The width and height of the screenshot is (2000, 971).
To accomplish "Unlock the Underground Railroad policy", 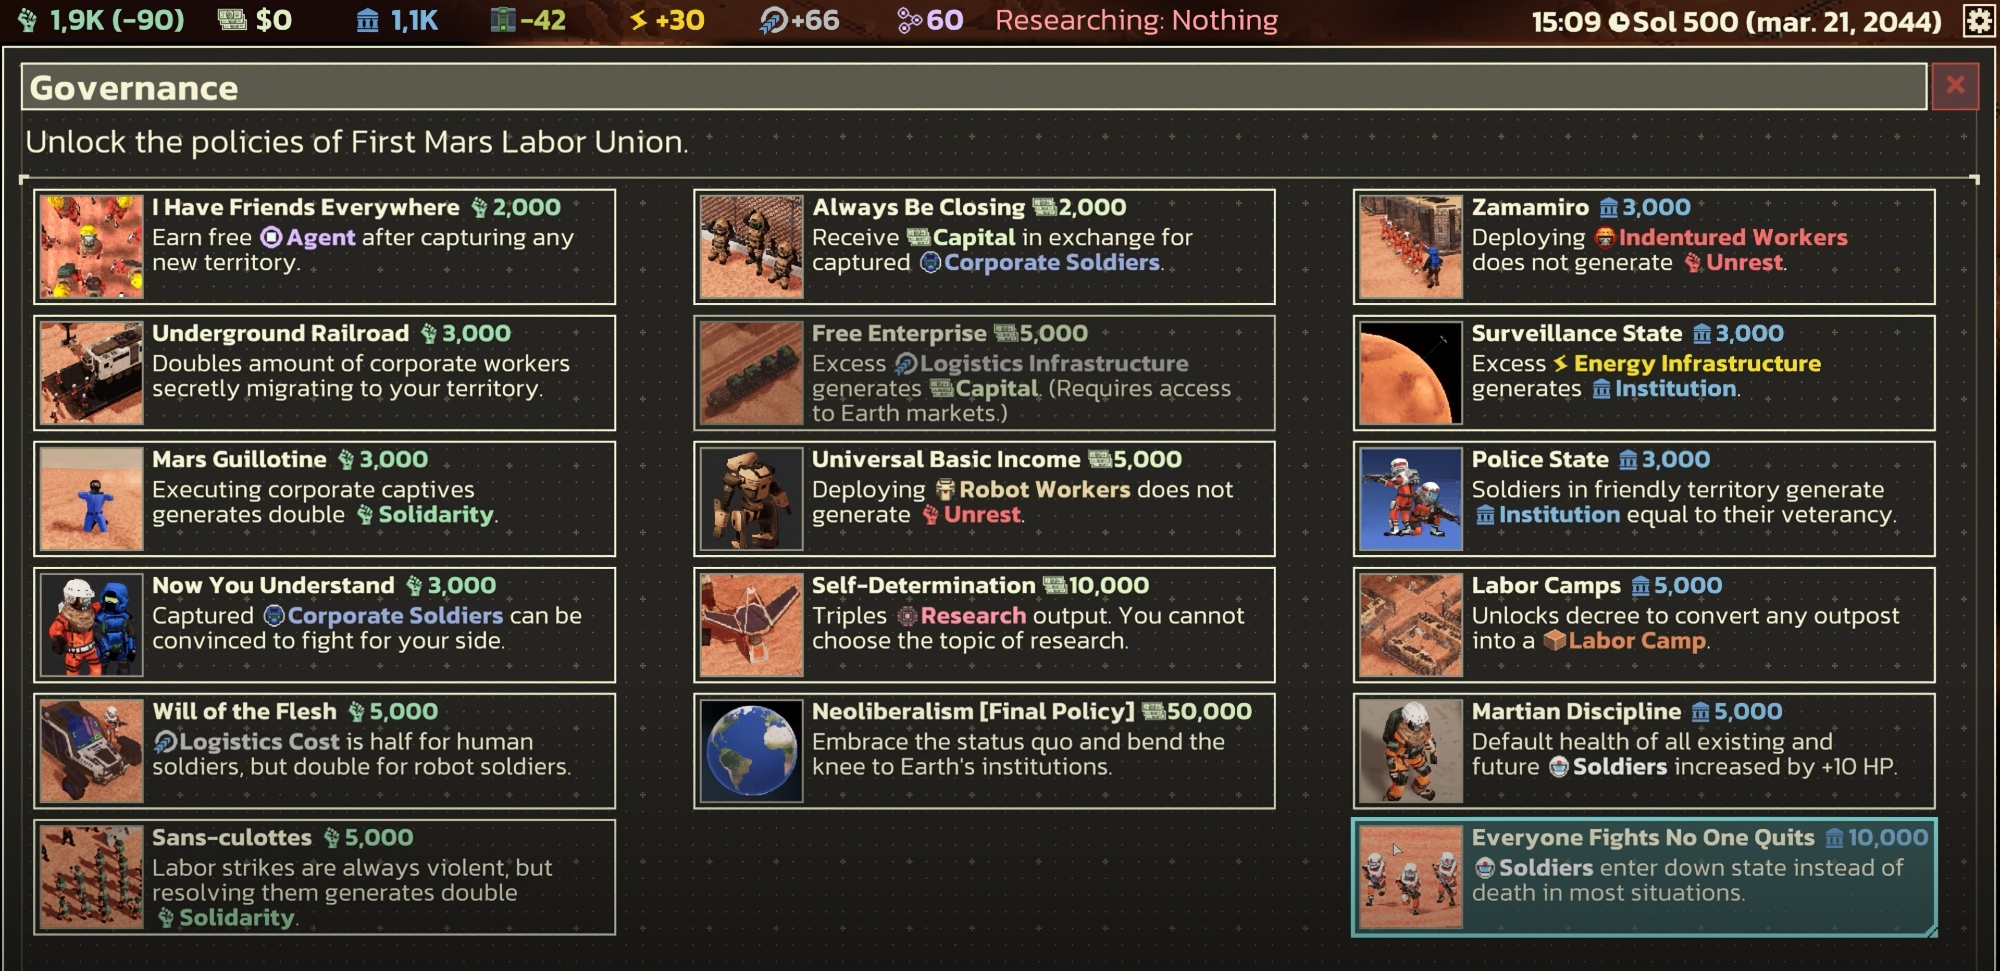I will (324, 373).
